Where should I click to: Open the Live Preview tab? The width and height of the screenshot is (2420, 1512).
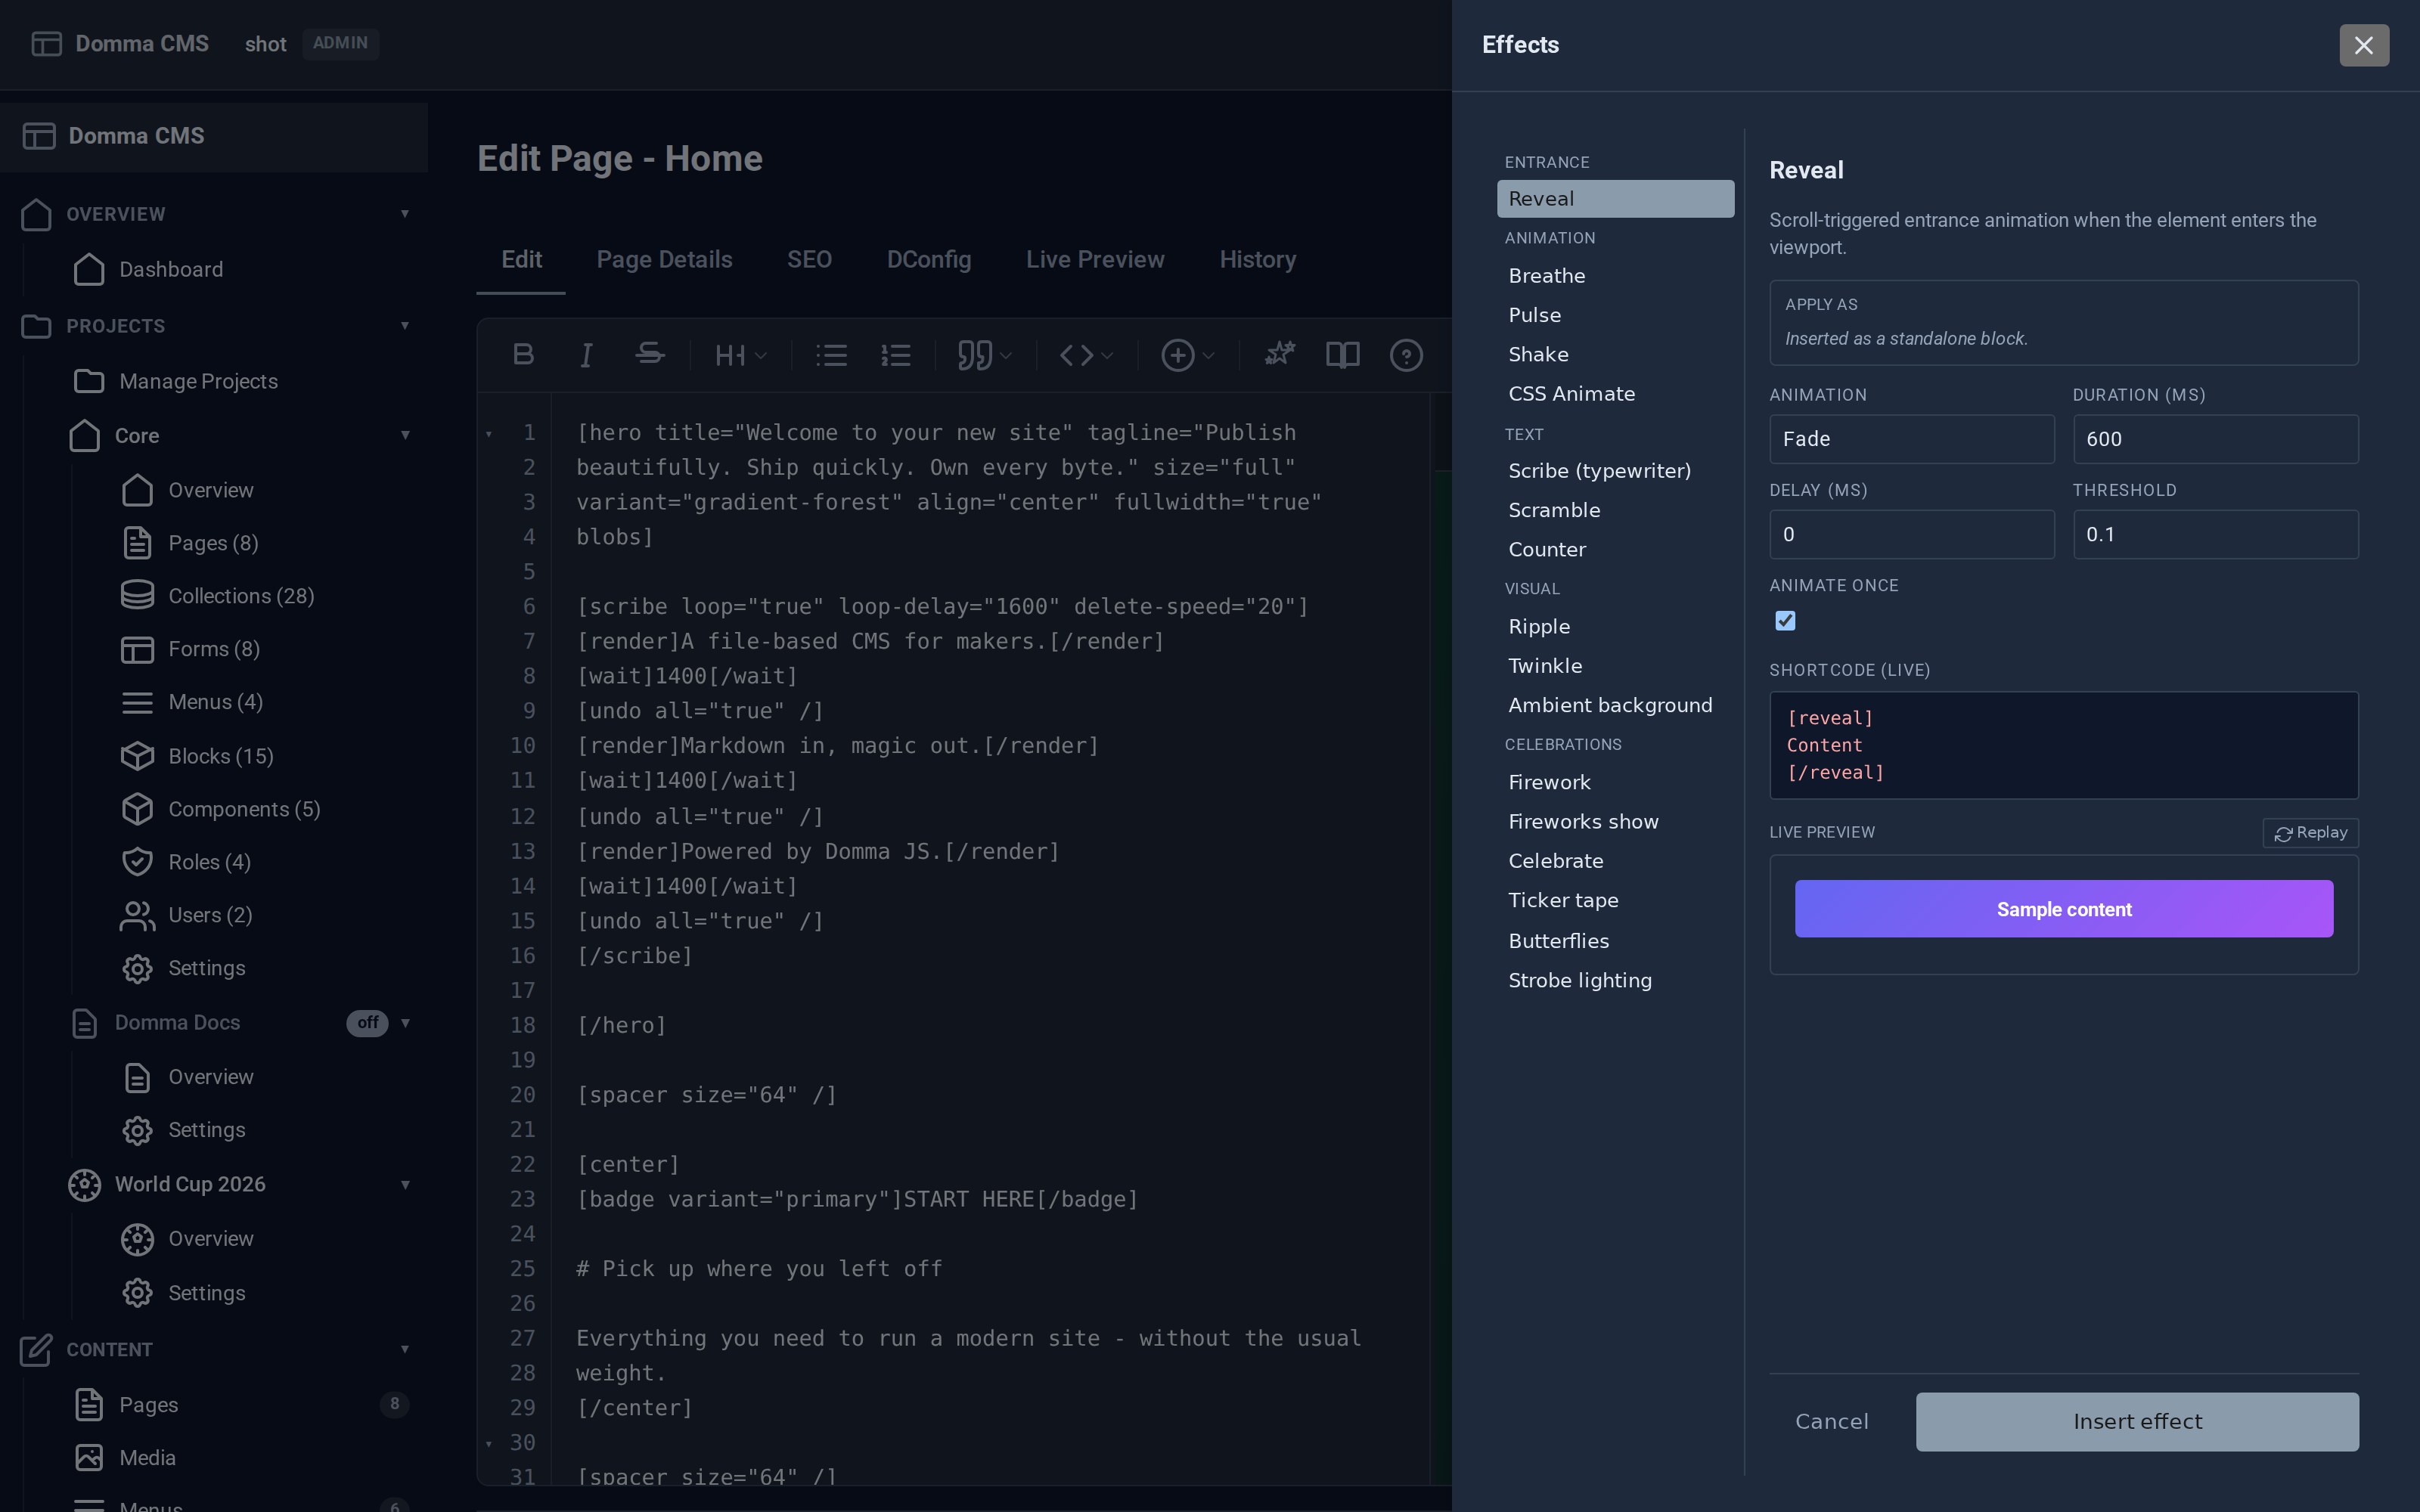[x=1095, y=260]
